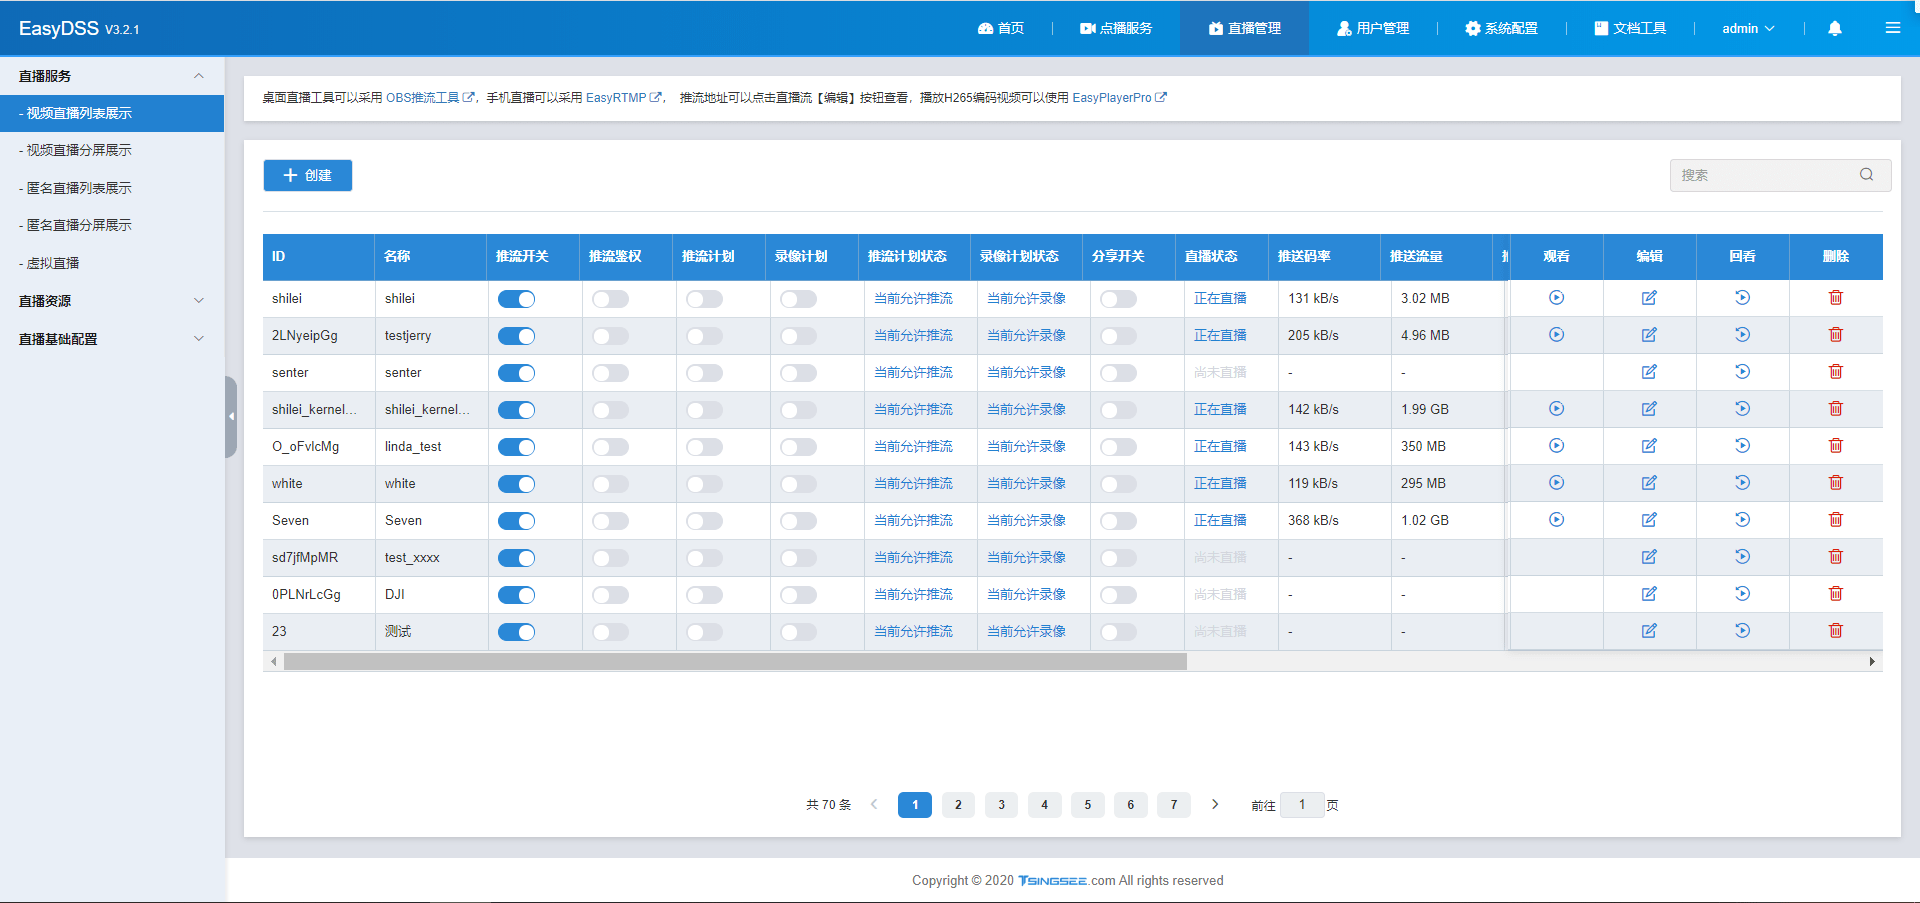Enable 分享开关 for test_xxxx row
1920x903 pixels.
(1118, 558)
